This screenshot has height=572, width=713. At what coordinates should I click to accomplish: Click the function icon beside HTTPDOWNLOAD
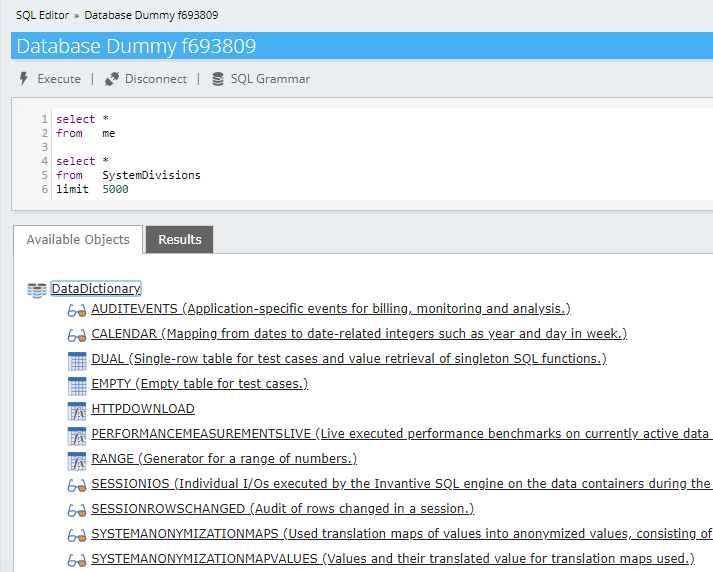click(77, 411)
